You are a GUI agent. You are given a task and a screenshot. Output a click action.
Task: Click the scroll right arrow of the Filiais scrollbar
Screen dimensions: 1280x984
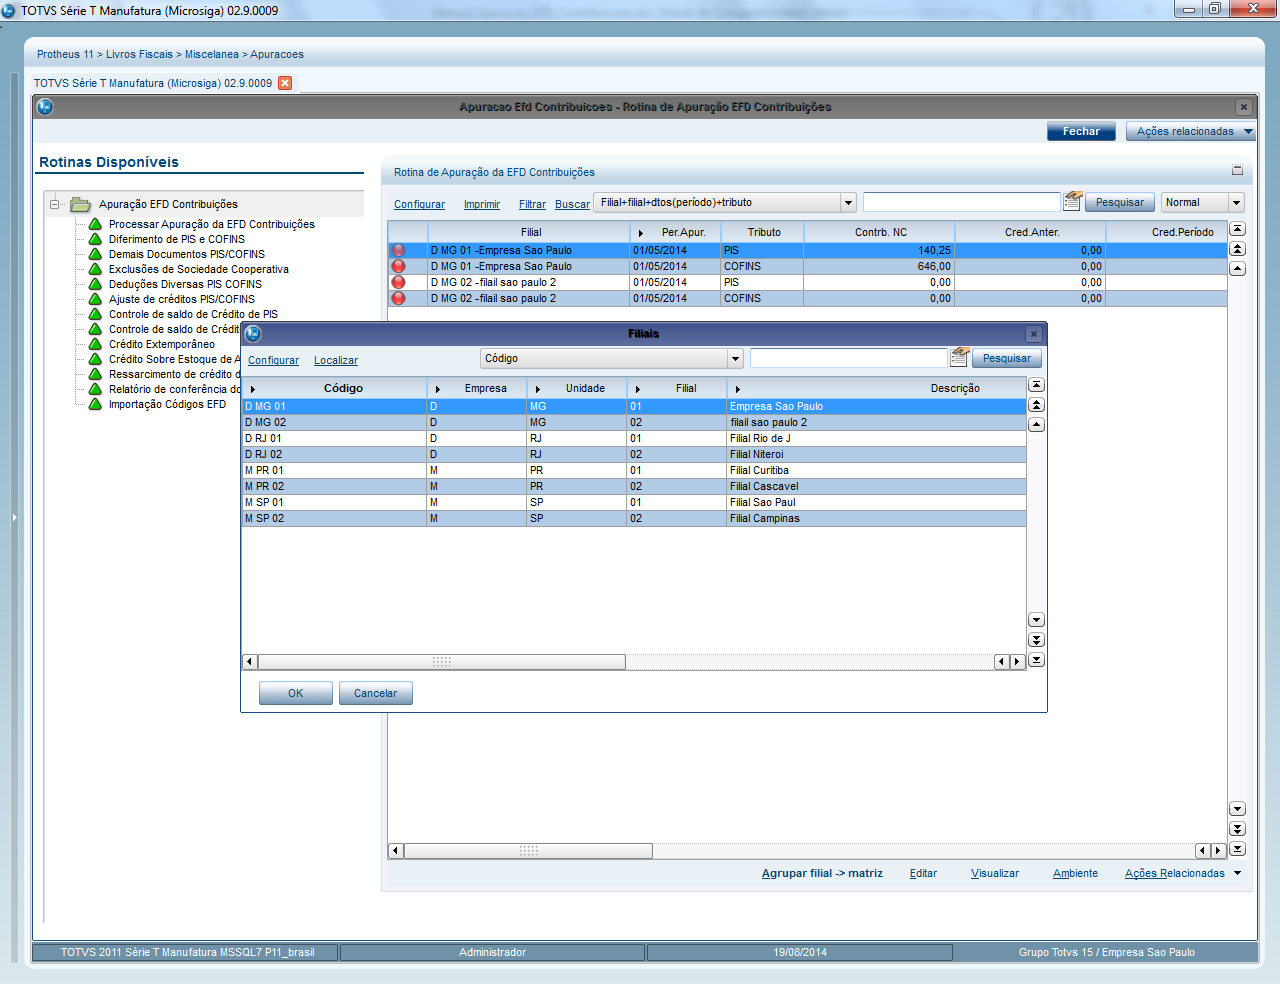click(x=1017, y=662)
